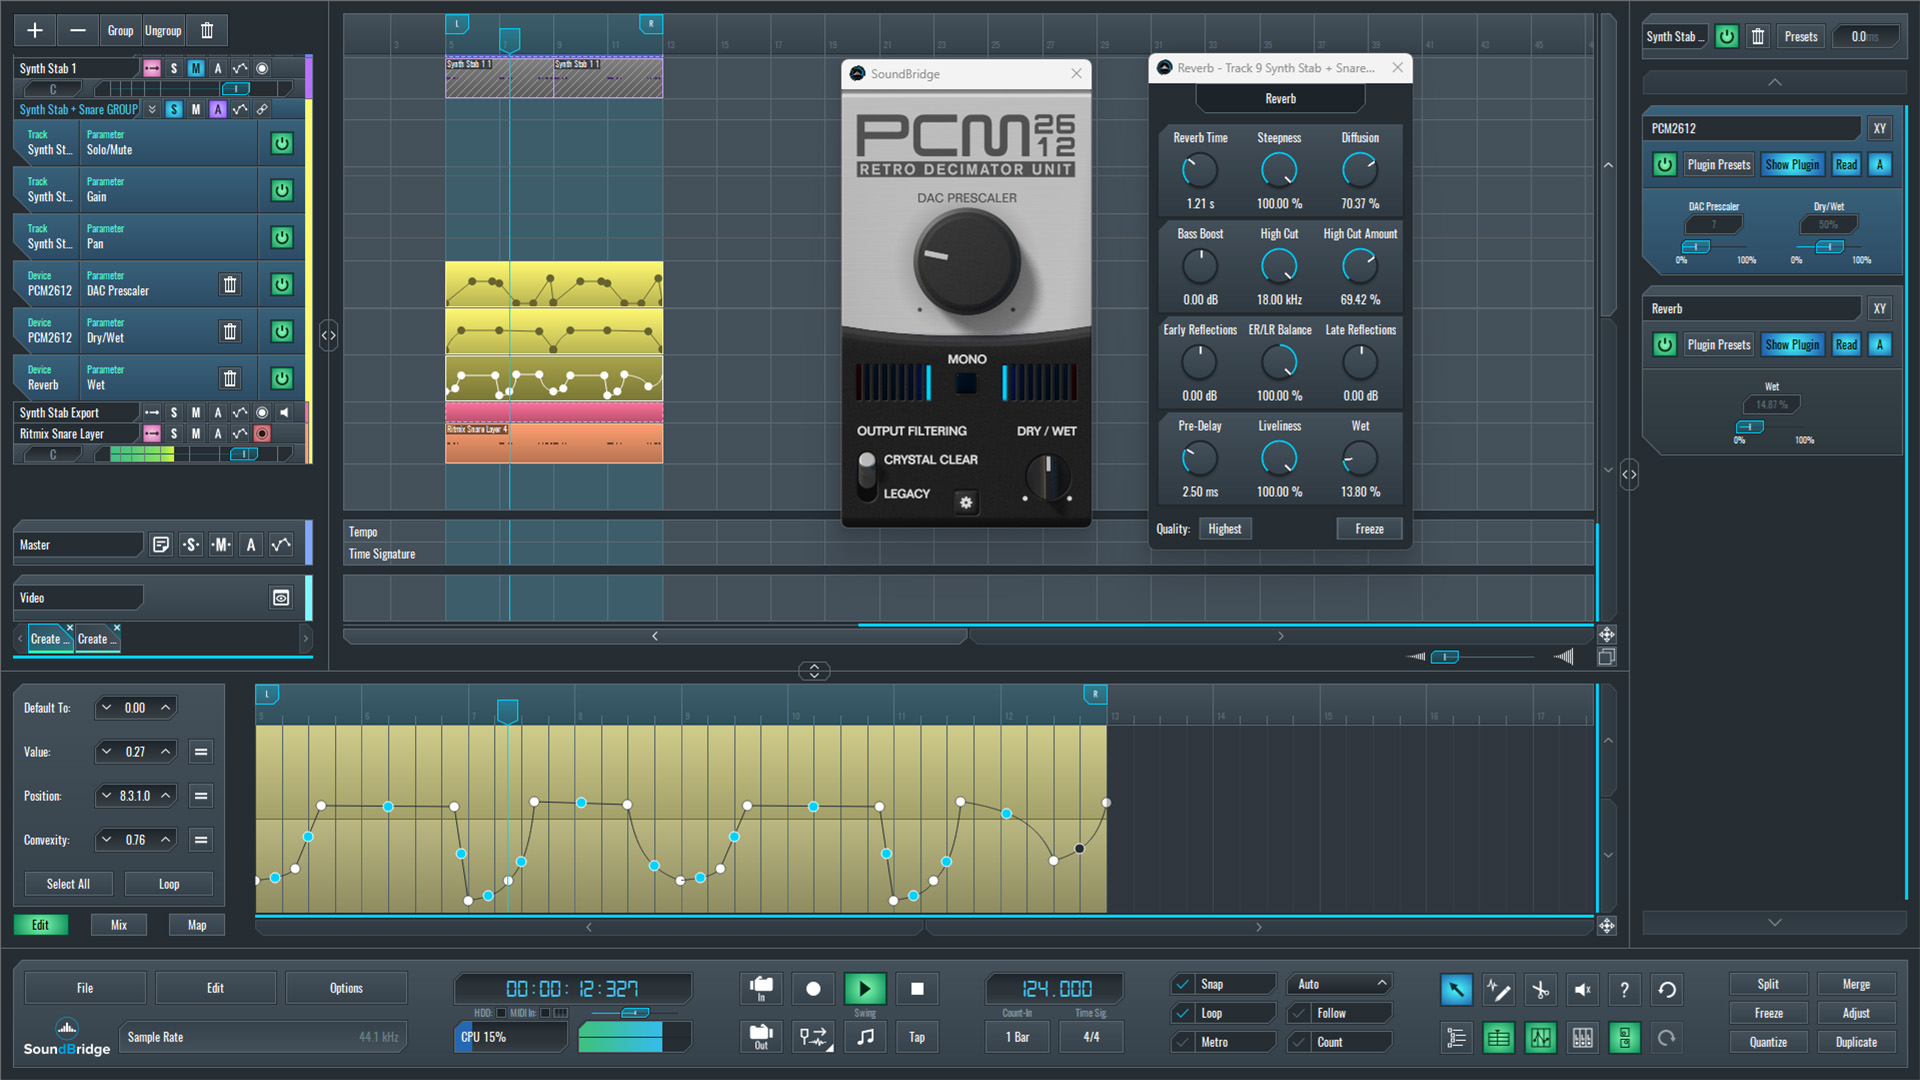Select the scissors split tool
Screen dimensions: 1920x1080
point(1540,990)
